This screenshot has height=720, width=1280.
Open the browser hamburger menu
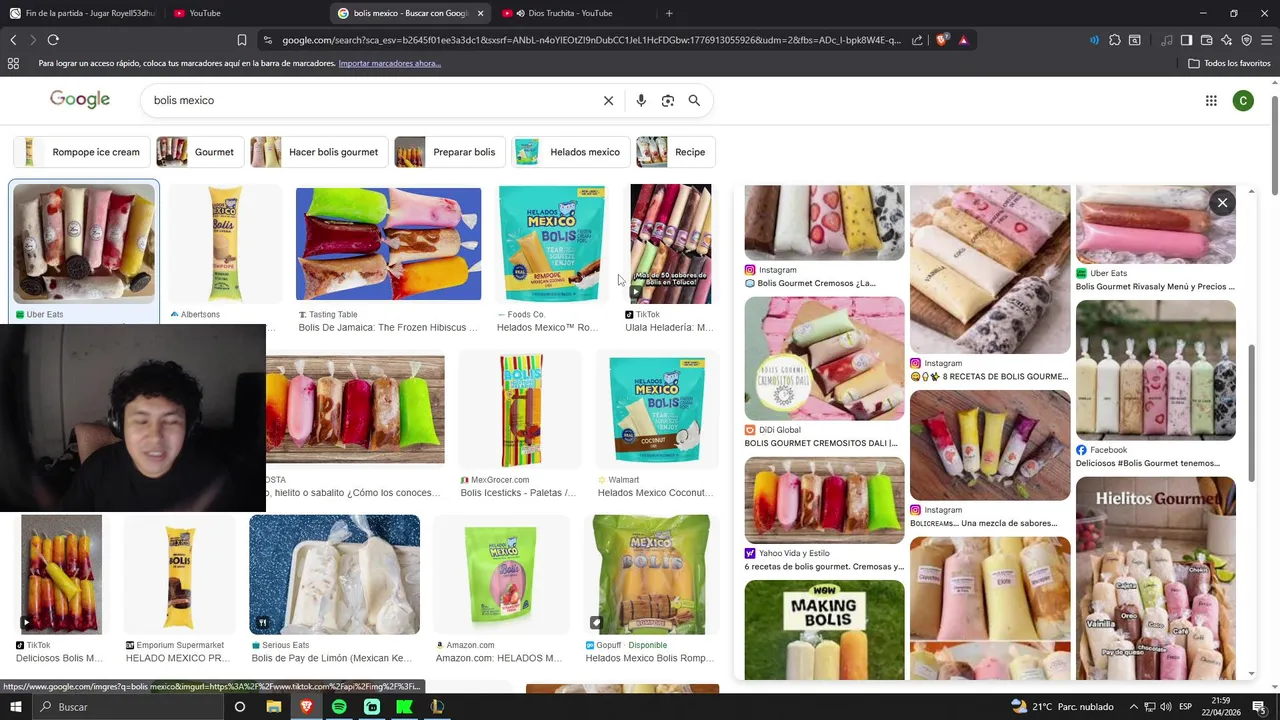[1266, 40]
